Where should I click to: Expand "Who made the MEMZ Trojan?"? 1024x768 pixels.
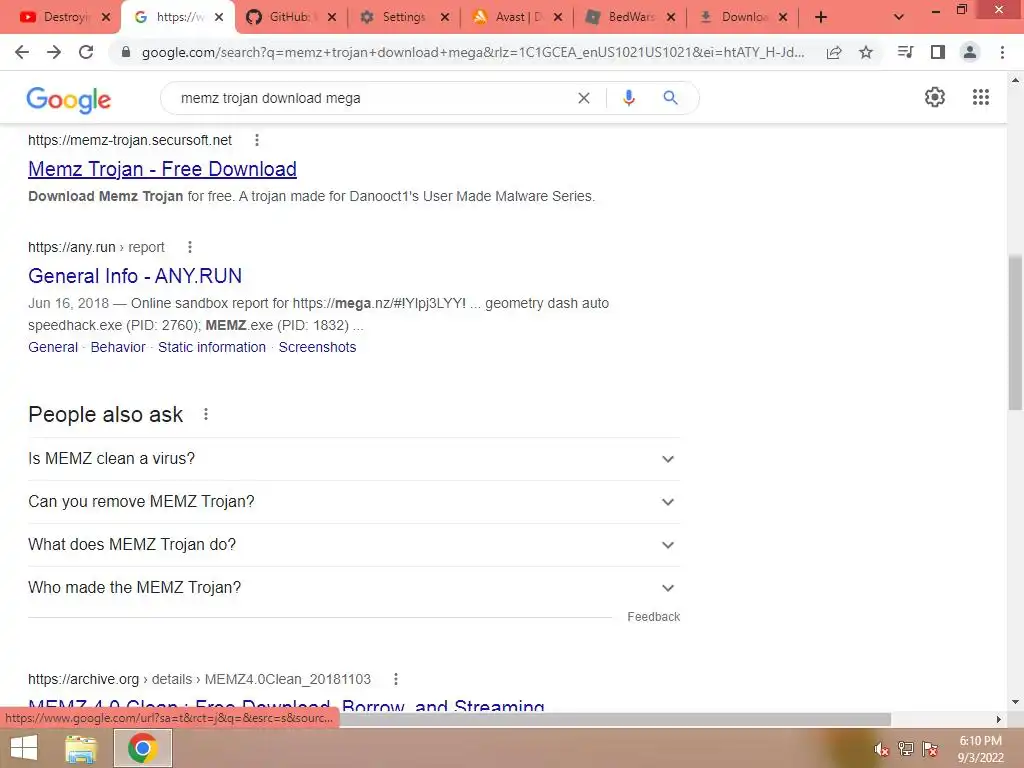point(354,588)
